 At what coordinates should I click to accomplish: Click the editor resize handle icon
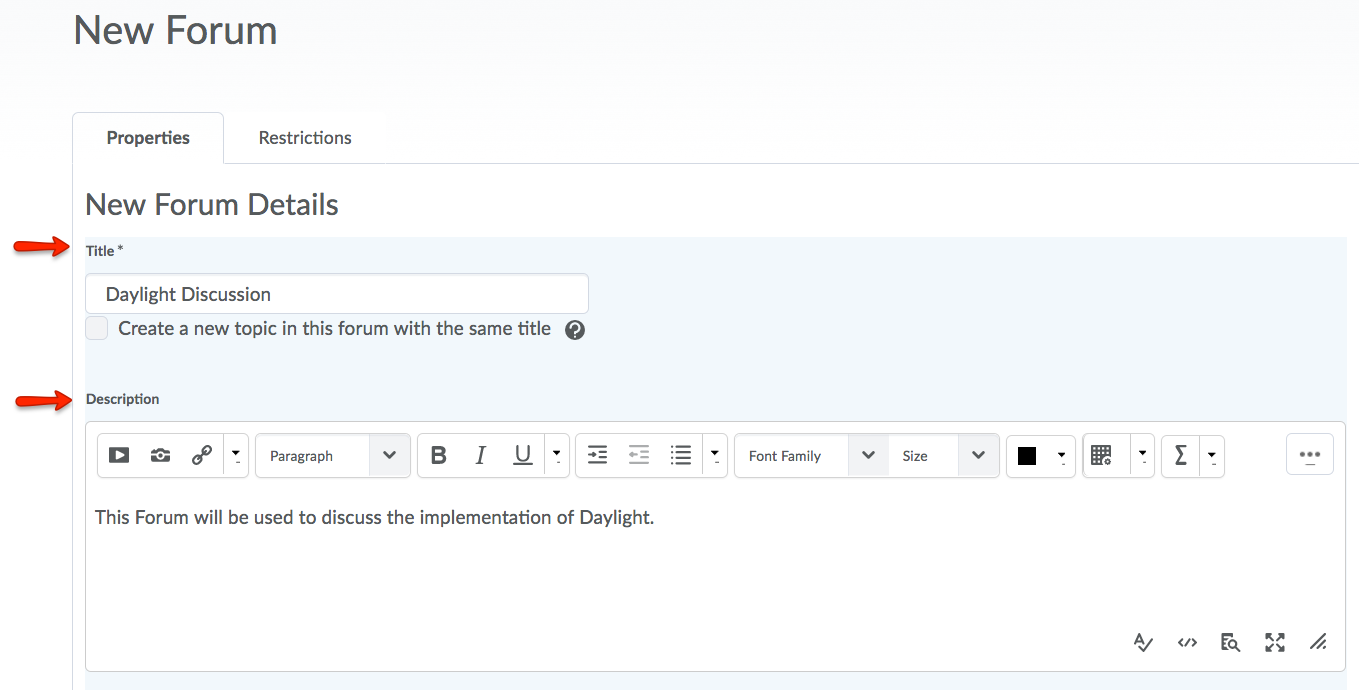[x=1318, y=642]
